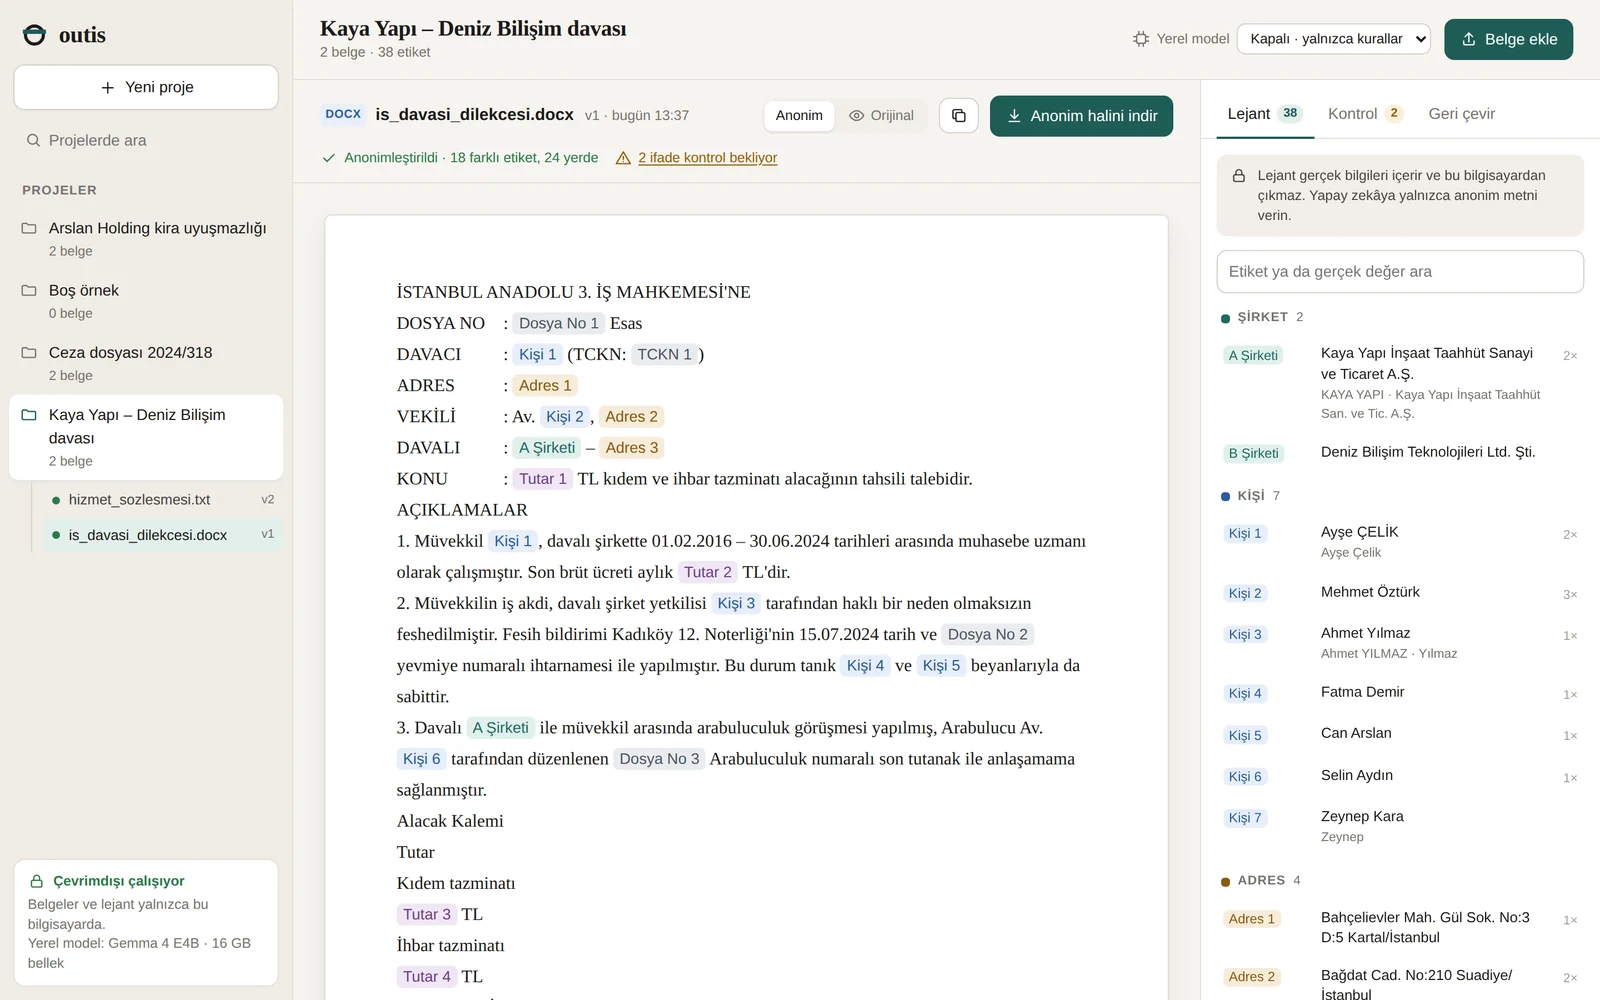Open hizmet_sozlesmesi.txt document

click(x=162, y=500)
